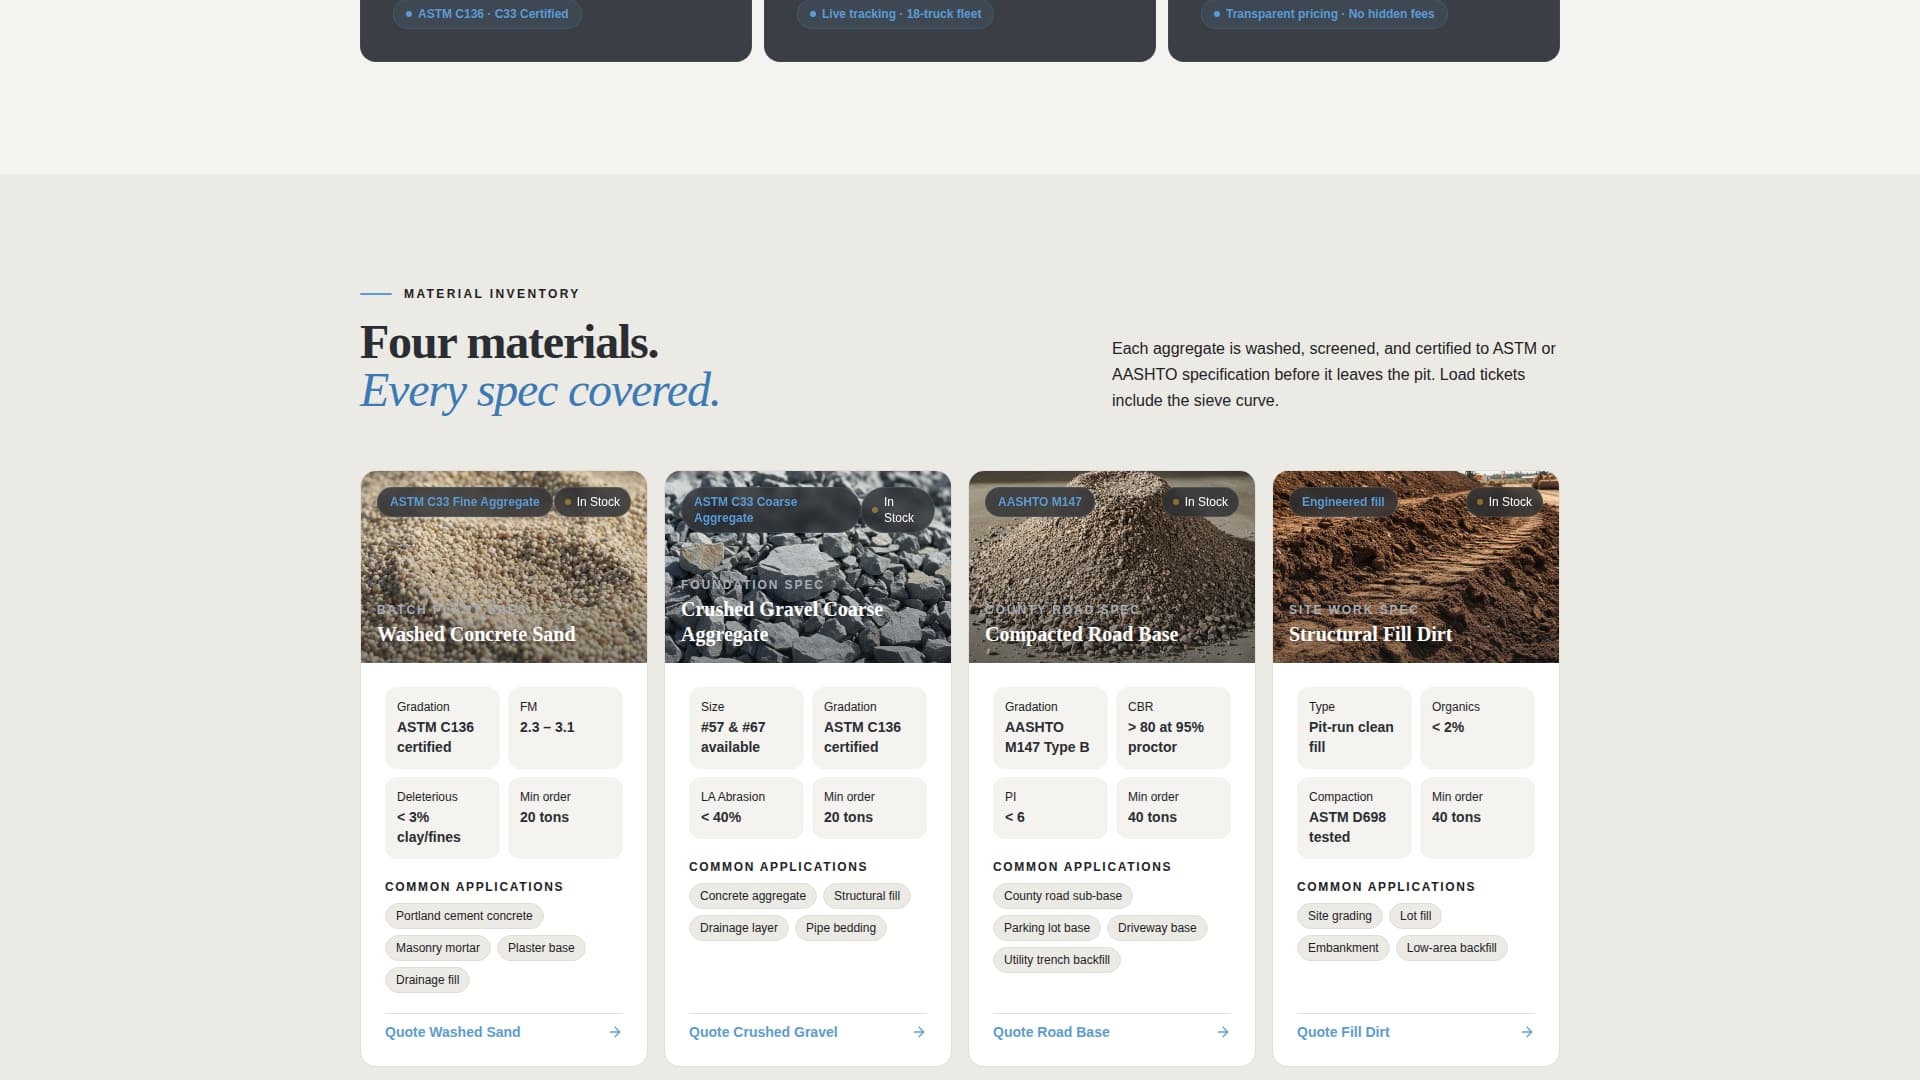
Task: Open the Quote Washed Sand link
Action: click(x=453, y=1032)
